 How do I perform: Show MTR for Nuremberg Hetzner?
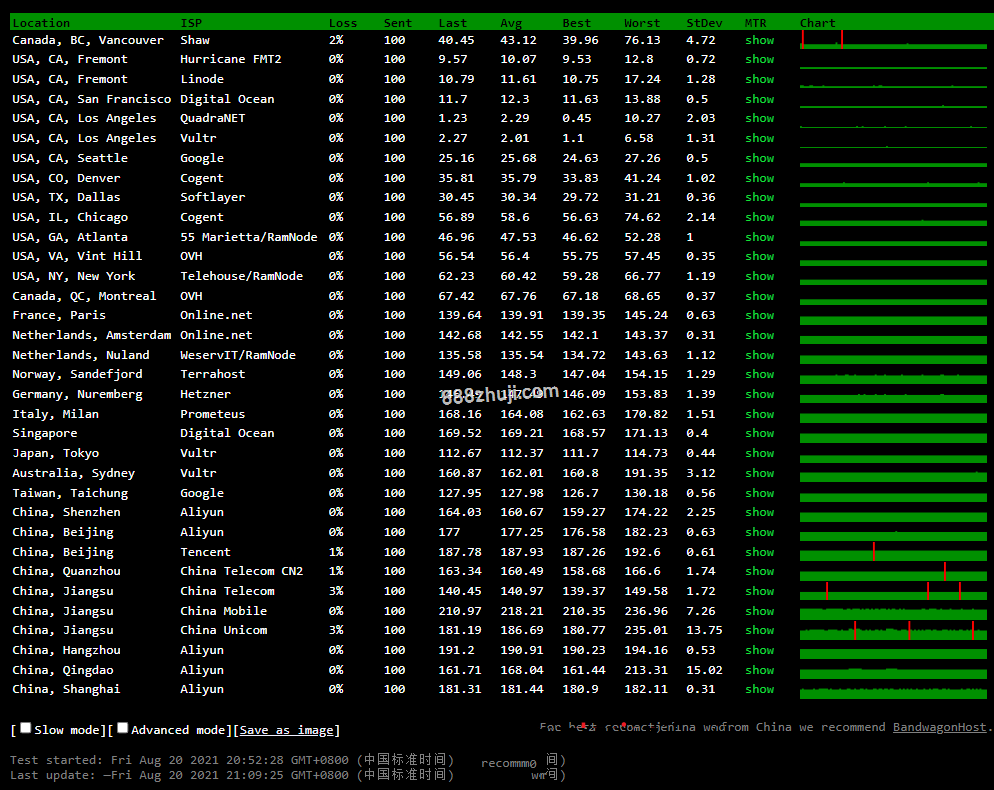(x=759, y=394)
